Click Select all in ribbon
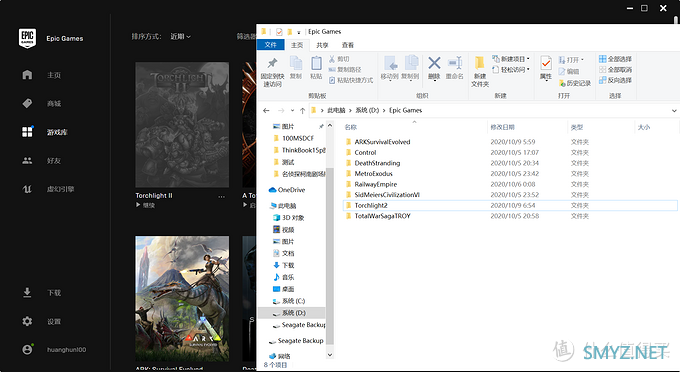Screen dimensions: 680x372 [x=615, y=59]
